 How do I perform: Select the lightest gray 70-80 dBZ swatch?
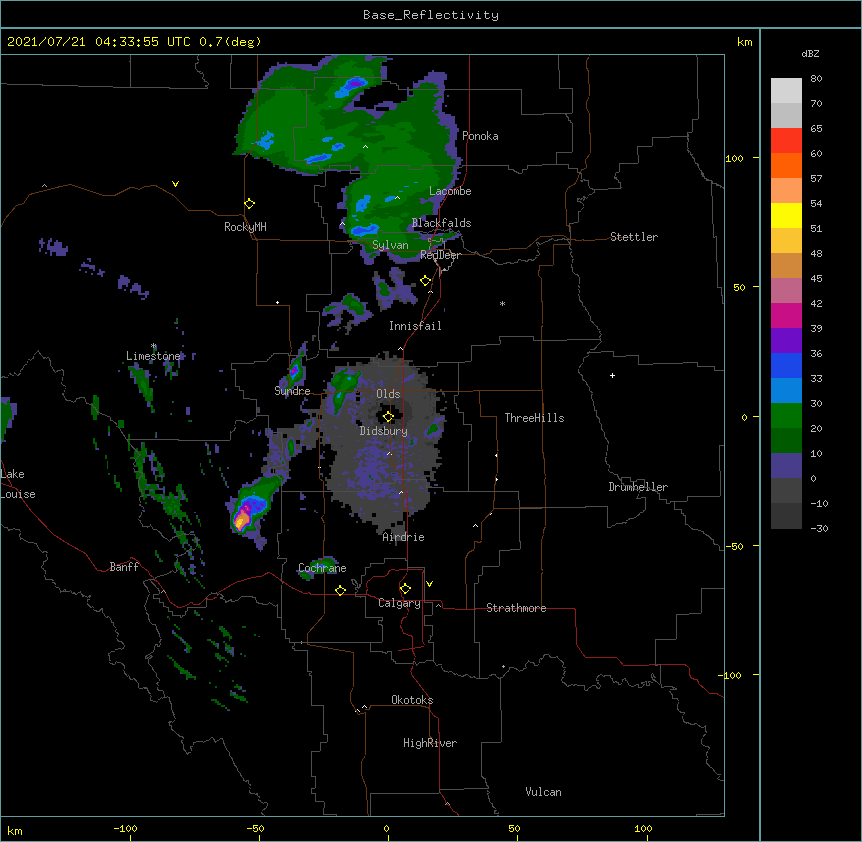point(786,91)
